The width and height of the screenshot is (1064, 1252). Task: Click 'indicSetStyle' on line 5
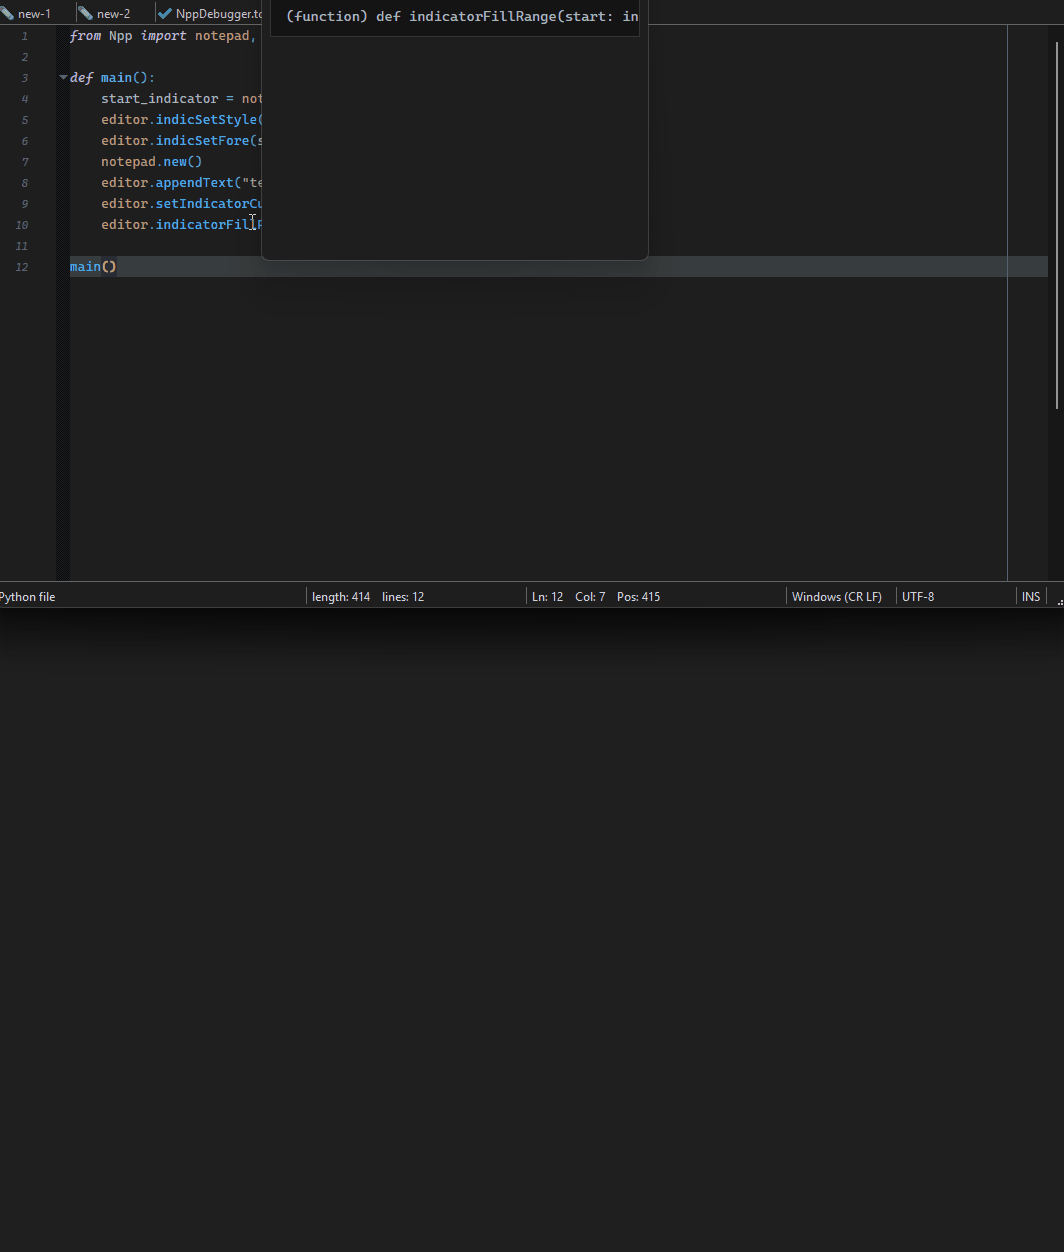206,120
